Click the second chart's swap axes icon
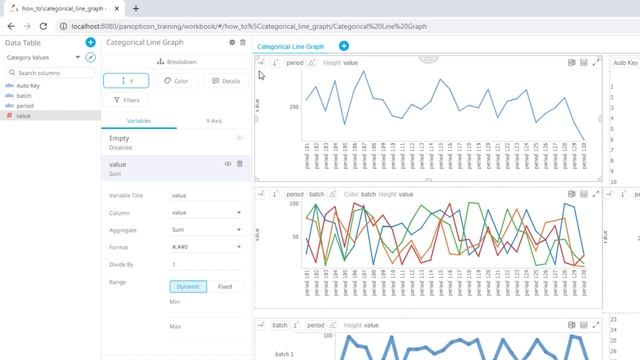The height and width of the screenshot is (360, 640). click(x=261, y=194)
